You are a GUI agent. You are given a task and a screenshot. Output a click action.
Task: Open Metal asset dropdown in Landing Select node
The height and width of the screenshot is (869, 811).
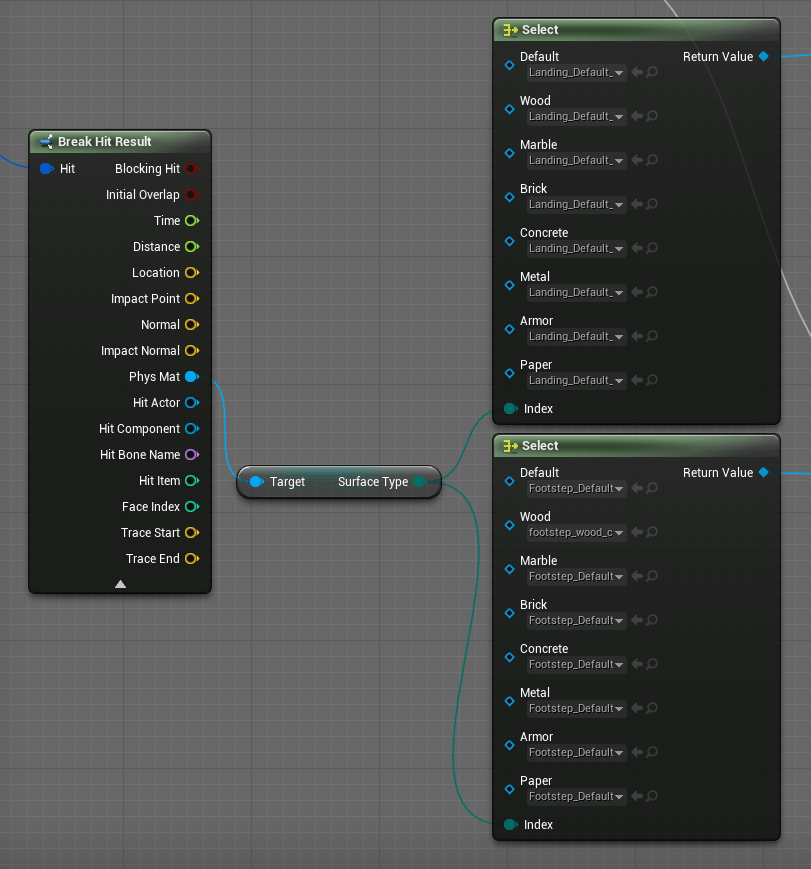point(577,292)
